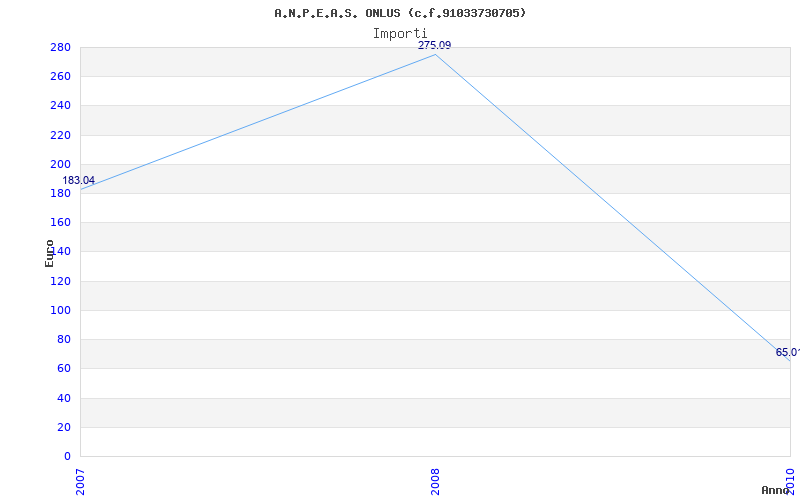Click the 40 y-axis tick label

tap(63, 398)
